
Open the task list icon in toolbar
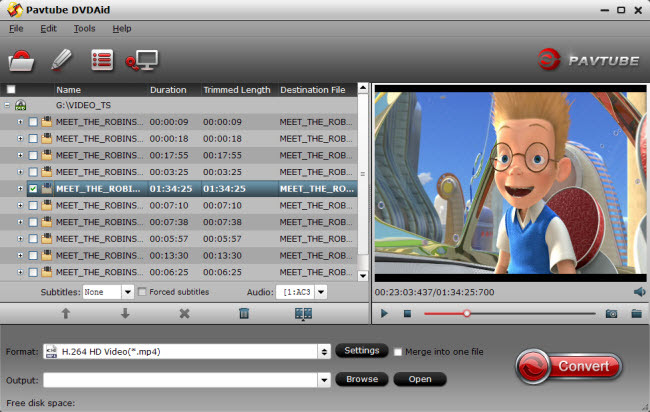tap(102, 61)
